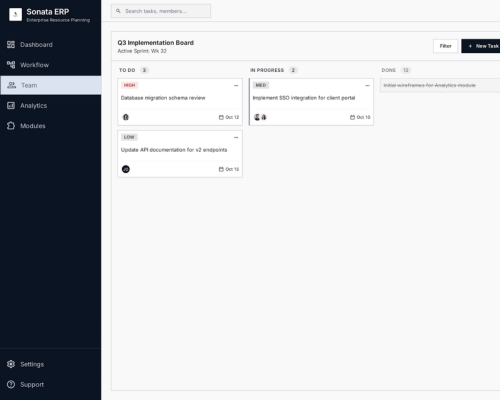Click the Oct 15 due date
The height and width of the screenshot is (400, 500).
click(232, 169)
